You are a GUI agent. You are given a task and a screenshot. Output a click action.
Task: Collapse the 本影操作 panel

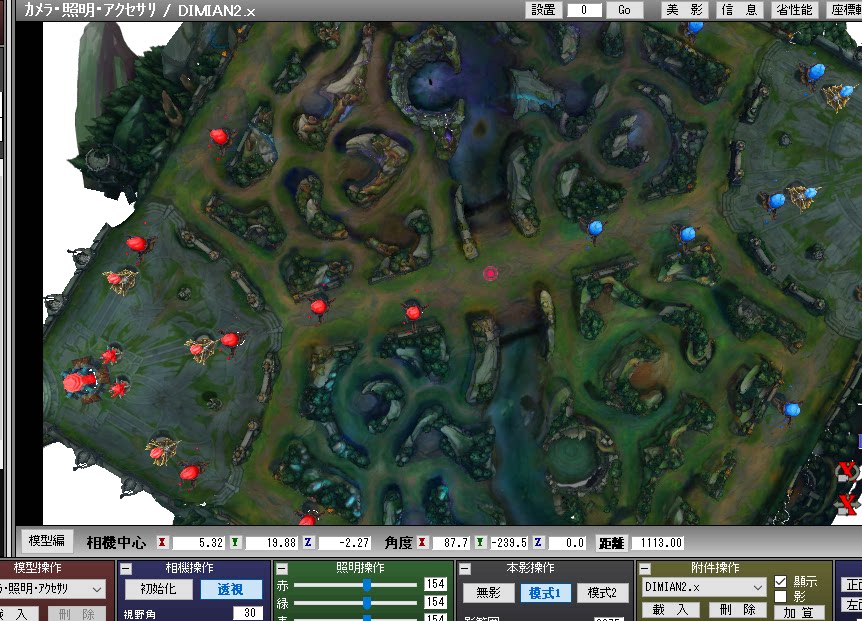click(465, 569)
